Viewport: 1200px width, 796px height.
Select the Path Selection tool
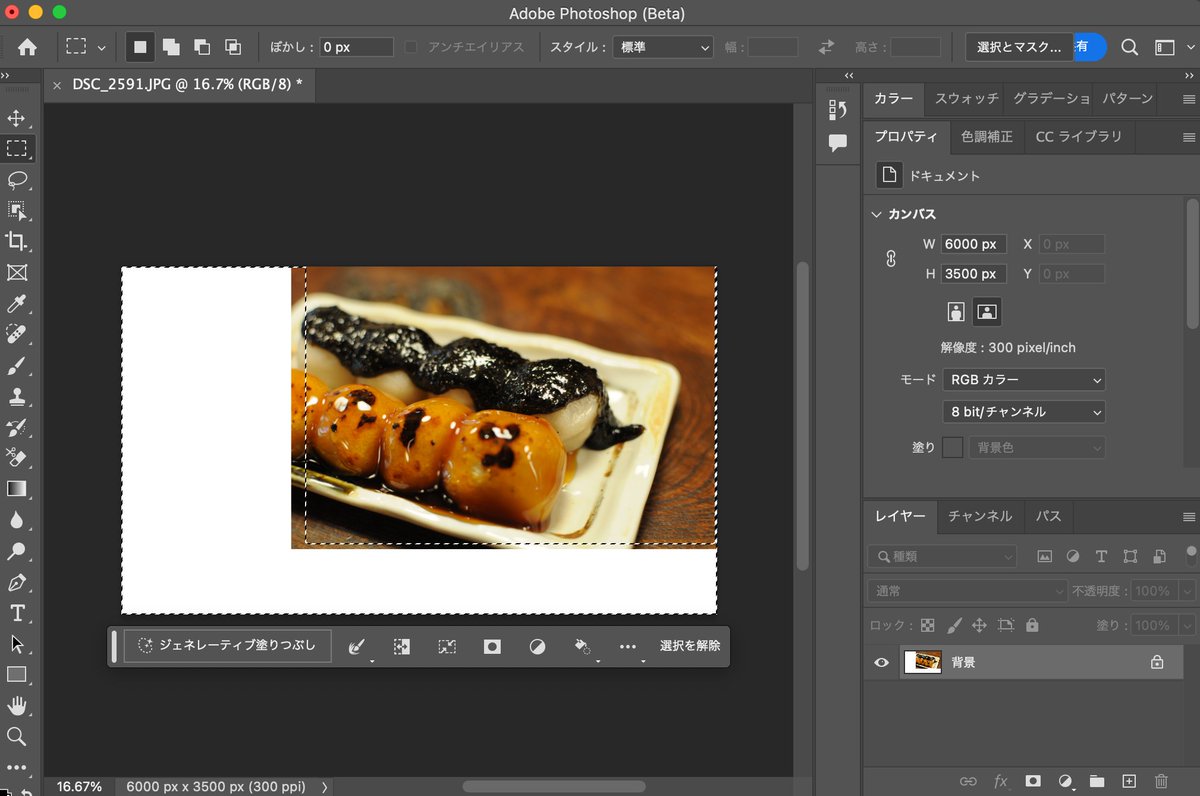17,644
